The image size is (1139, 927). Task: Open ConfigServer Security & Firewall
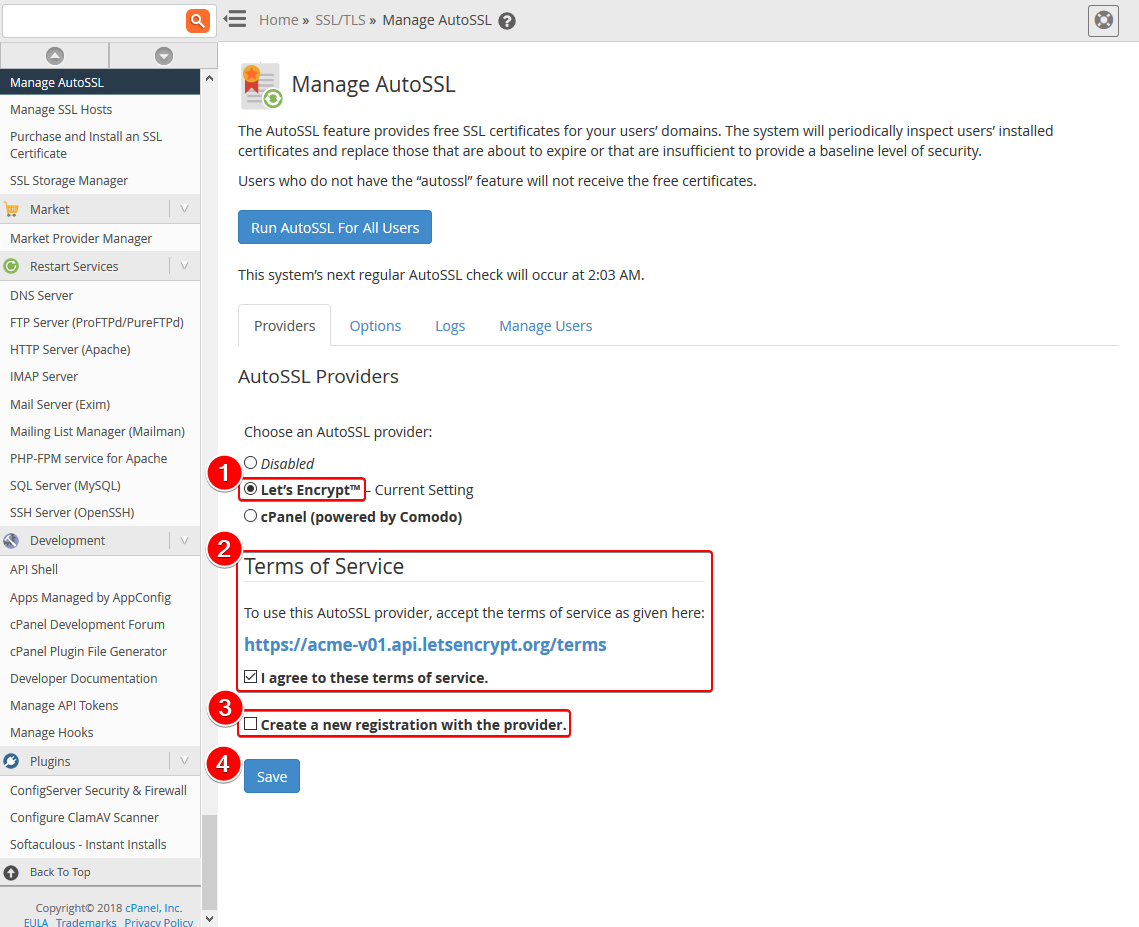tap(100, 790)
